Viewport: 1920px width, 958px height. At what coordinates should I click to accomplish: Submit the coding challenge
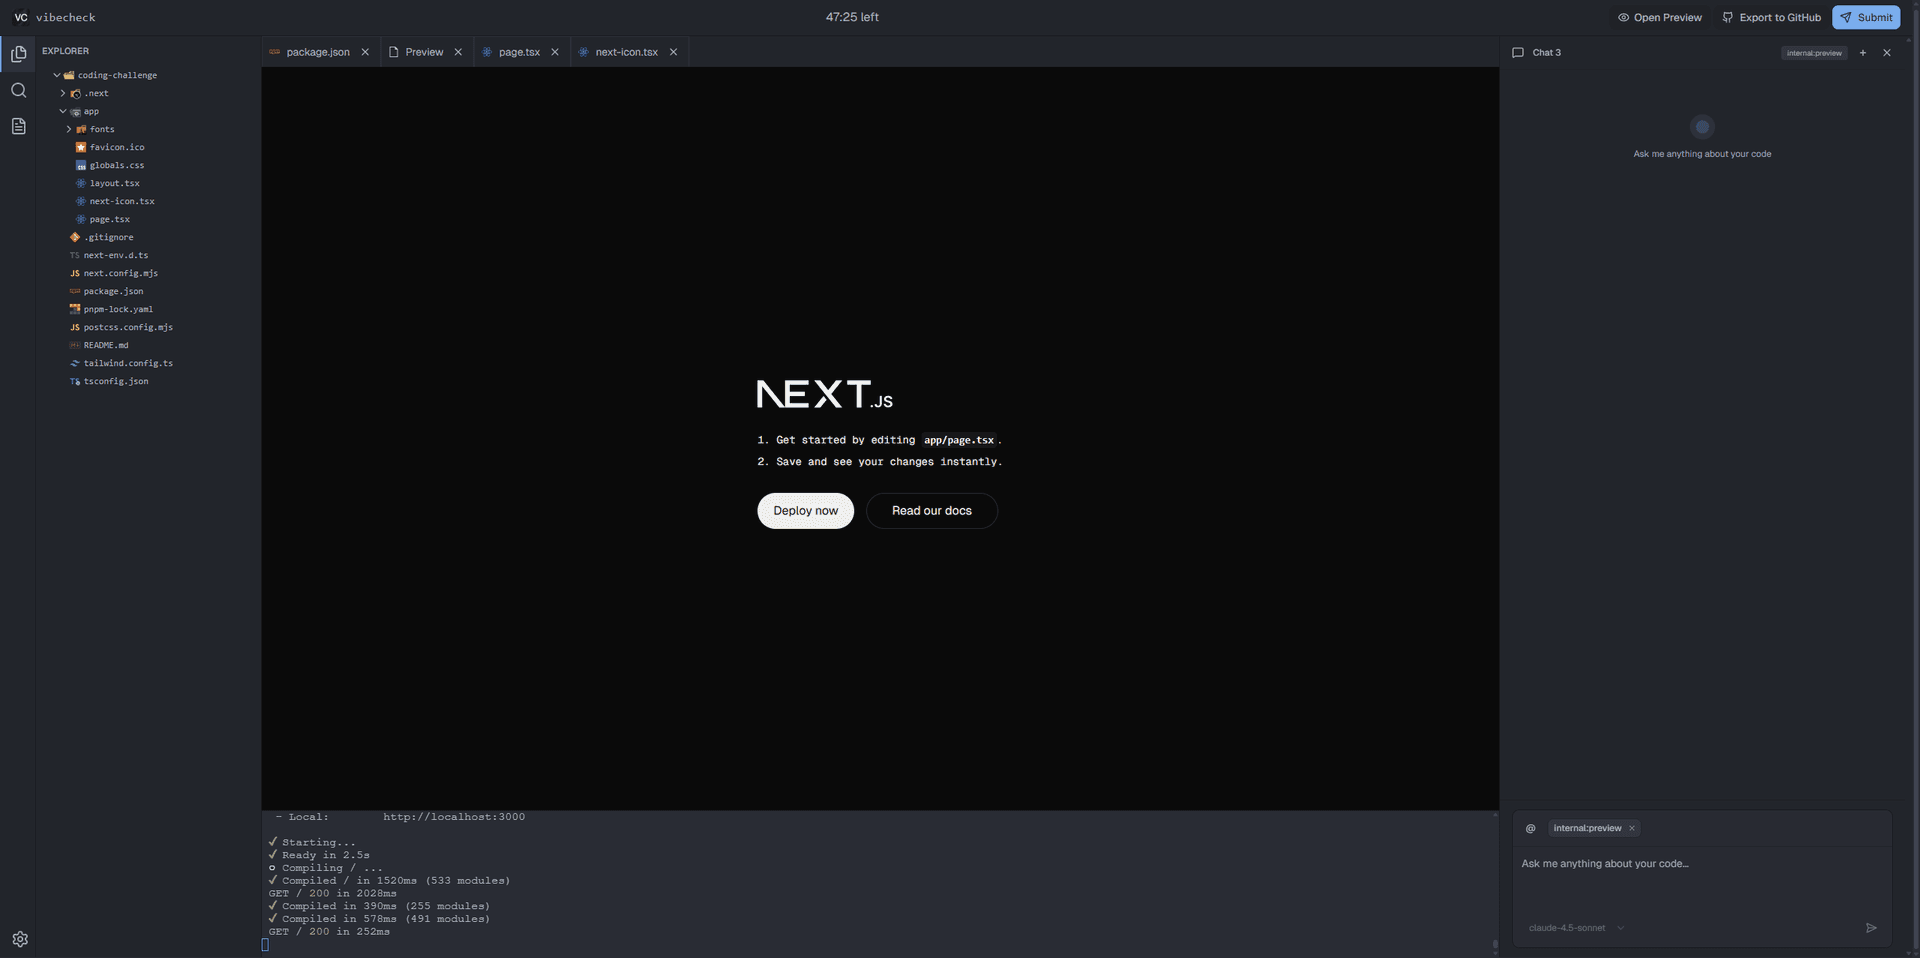[x=1866, y=17]
